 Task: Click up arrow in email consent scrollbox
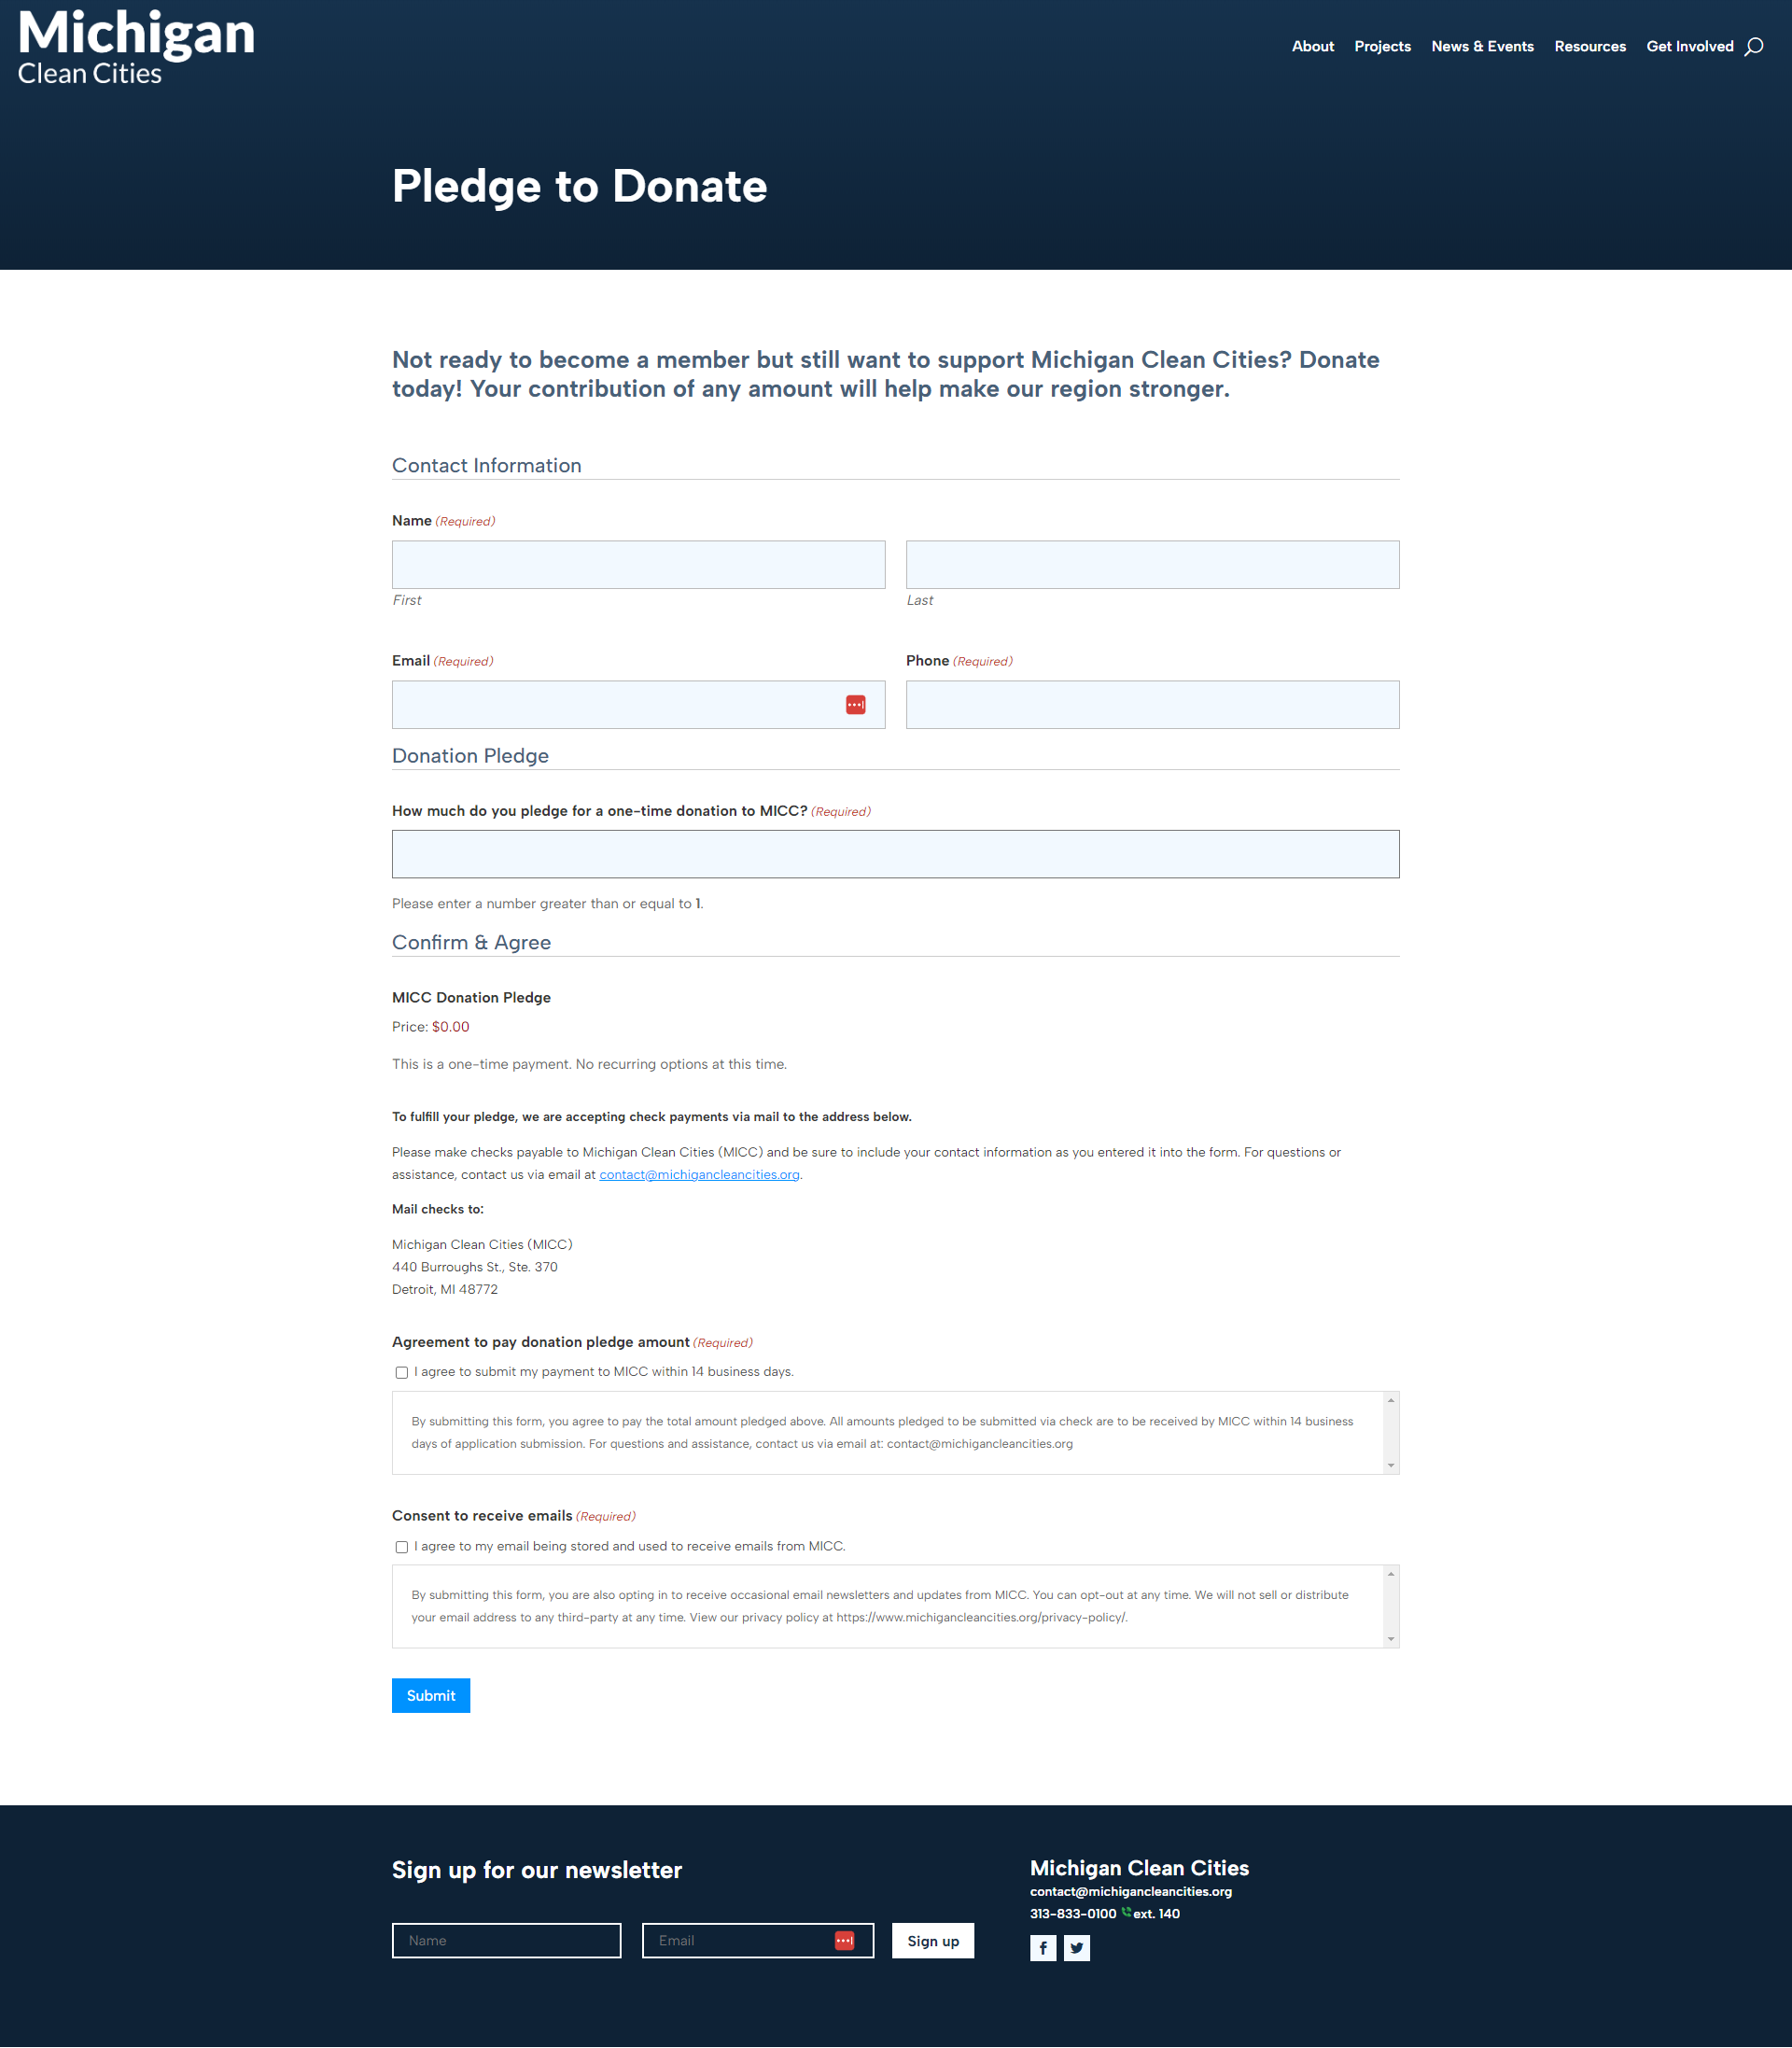click(1390, 1574)
